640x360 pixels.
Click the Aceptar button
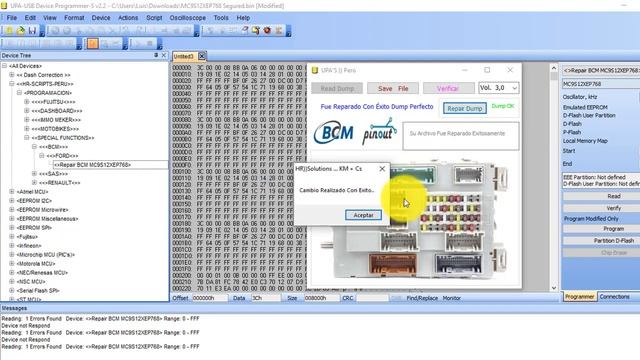tap(363, 215)
